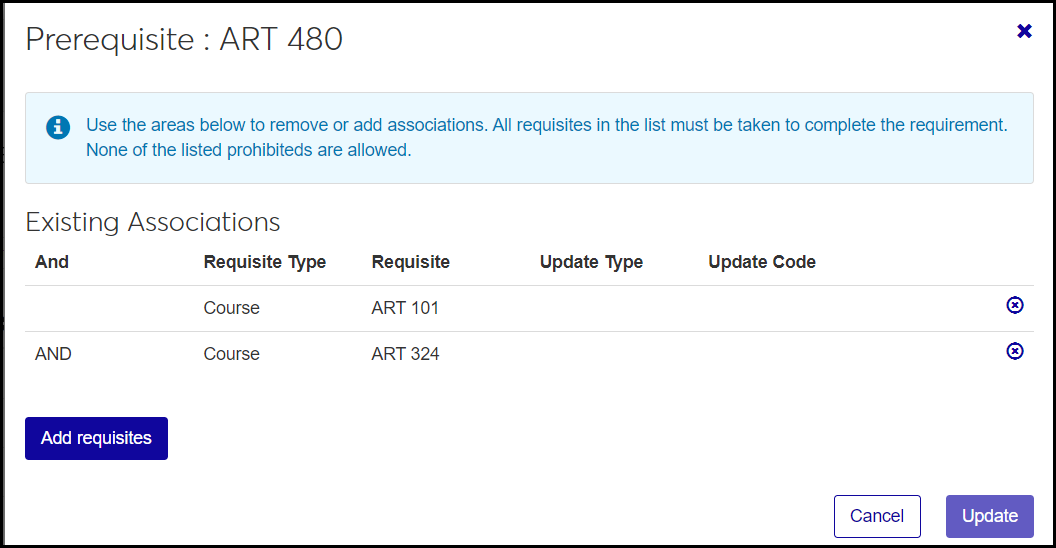Click the And column header
The height and width of the screenshot is (548, 1056).
coord(52,262)
